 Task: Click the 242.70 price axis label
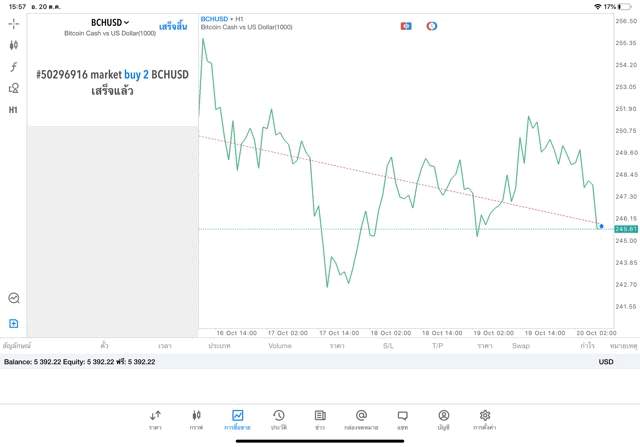click(626, 285)
